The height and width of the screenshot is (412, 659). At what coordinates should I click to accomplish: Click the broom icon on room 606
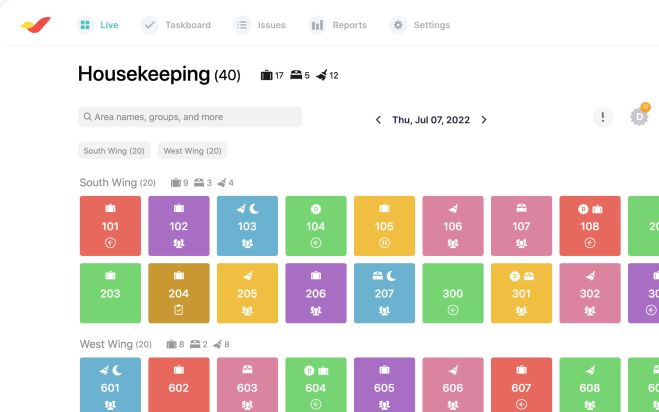(x=453, y=370)
